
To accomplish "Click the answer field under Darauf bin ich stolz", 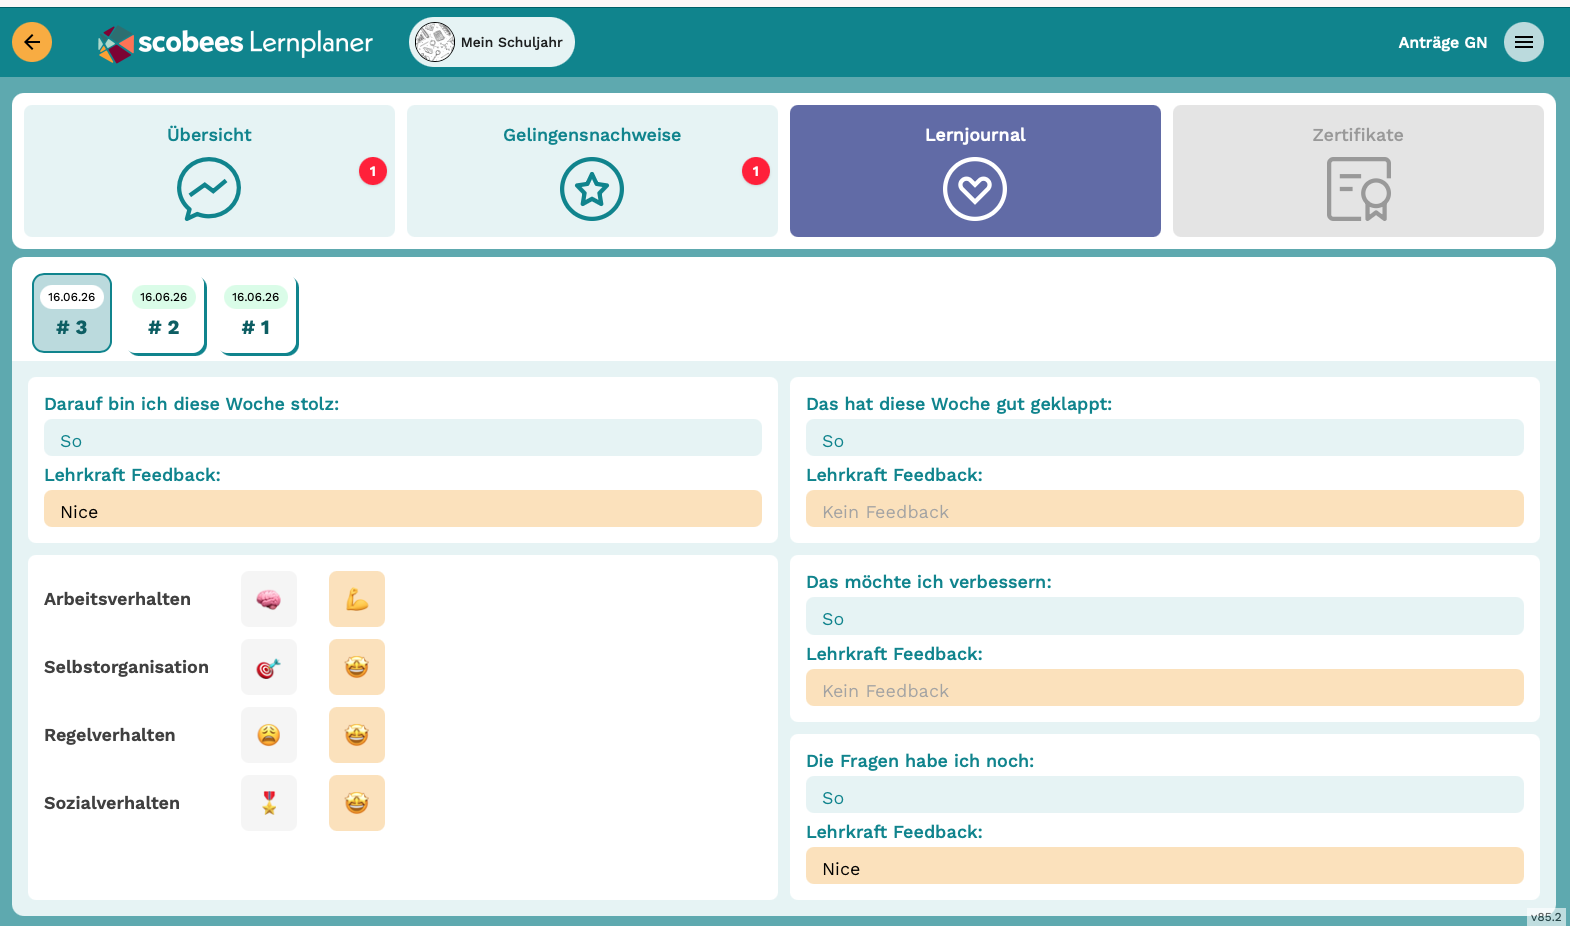I will (x=403, y=438).
